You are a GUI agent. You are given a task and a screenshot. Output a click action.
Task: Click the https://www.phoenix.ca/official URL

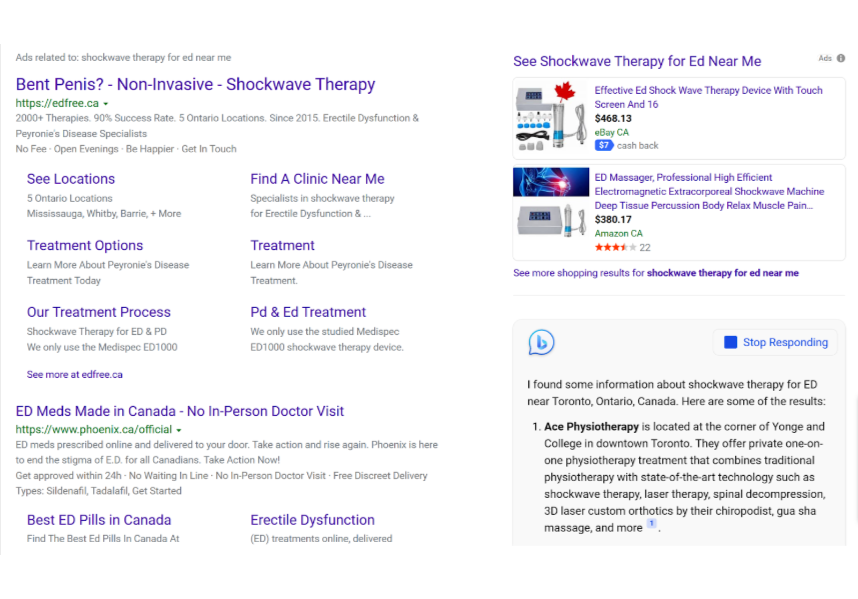click(x=94, y=429)
